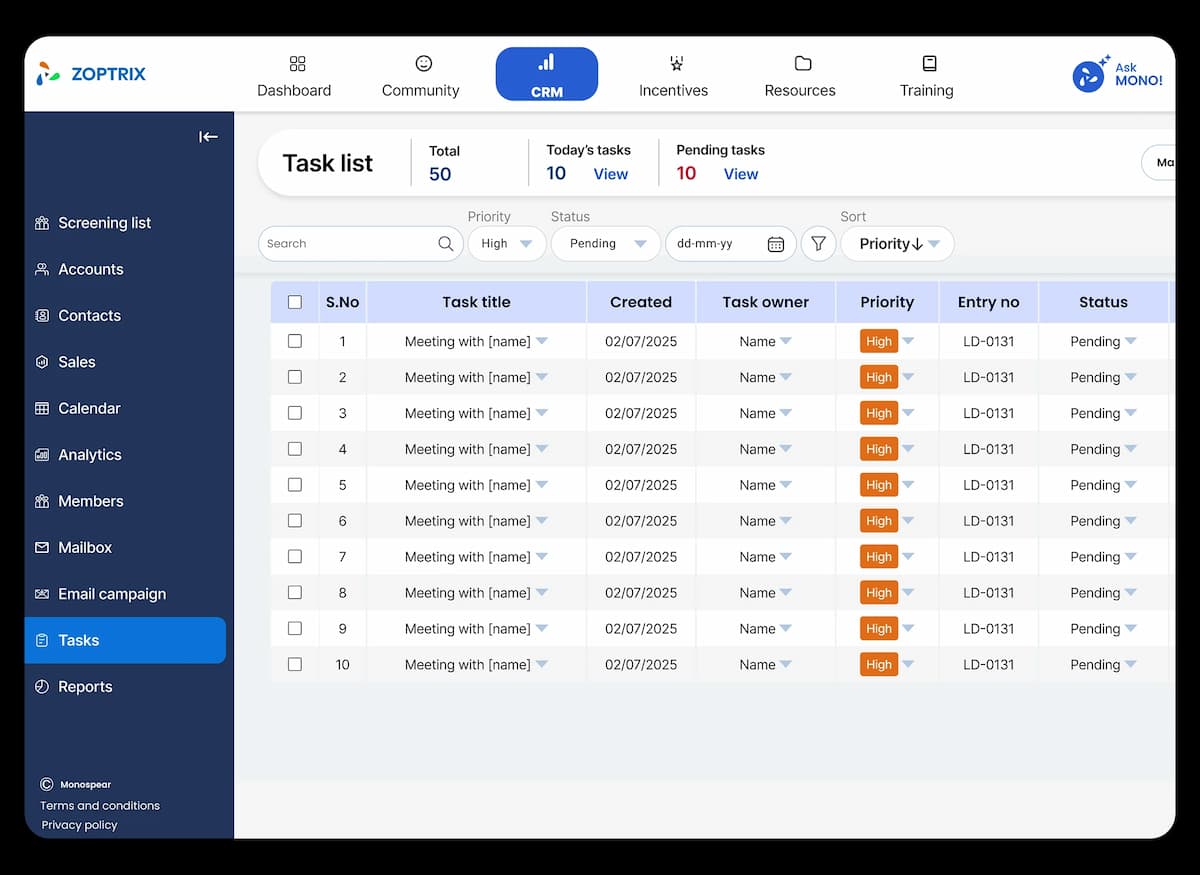
Task: Open the Mailbox from the sidebar
Action: pos(85,547)
